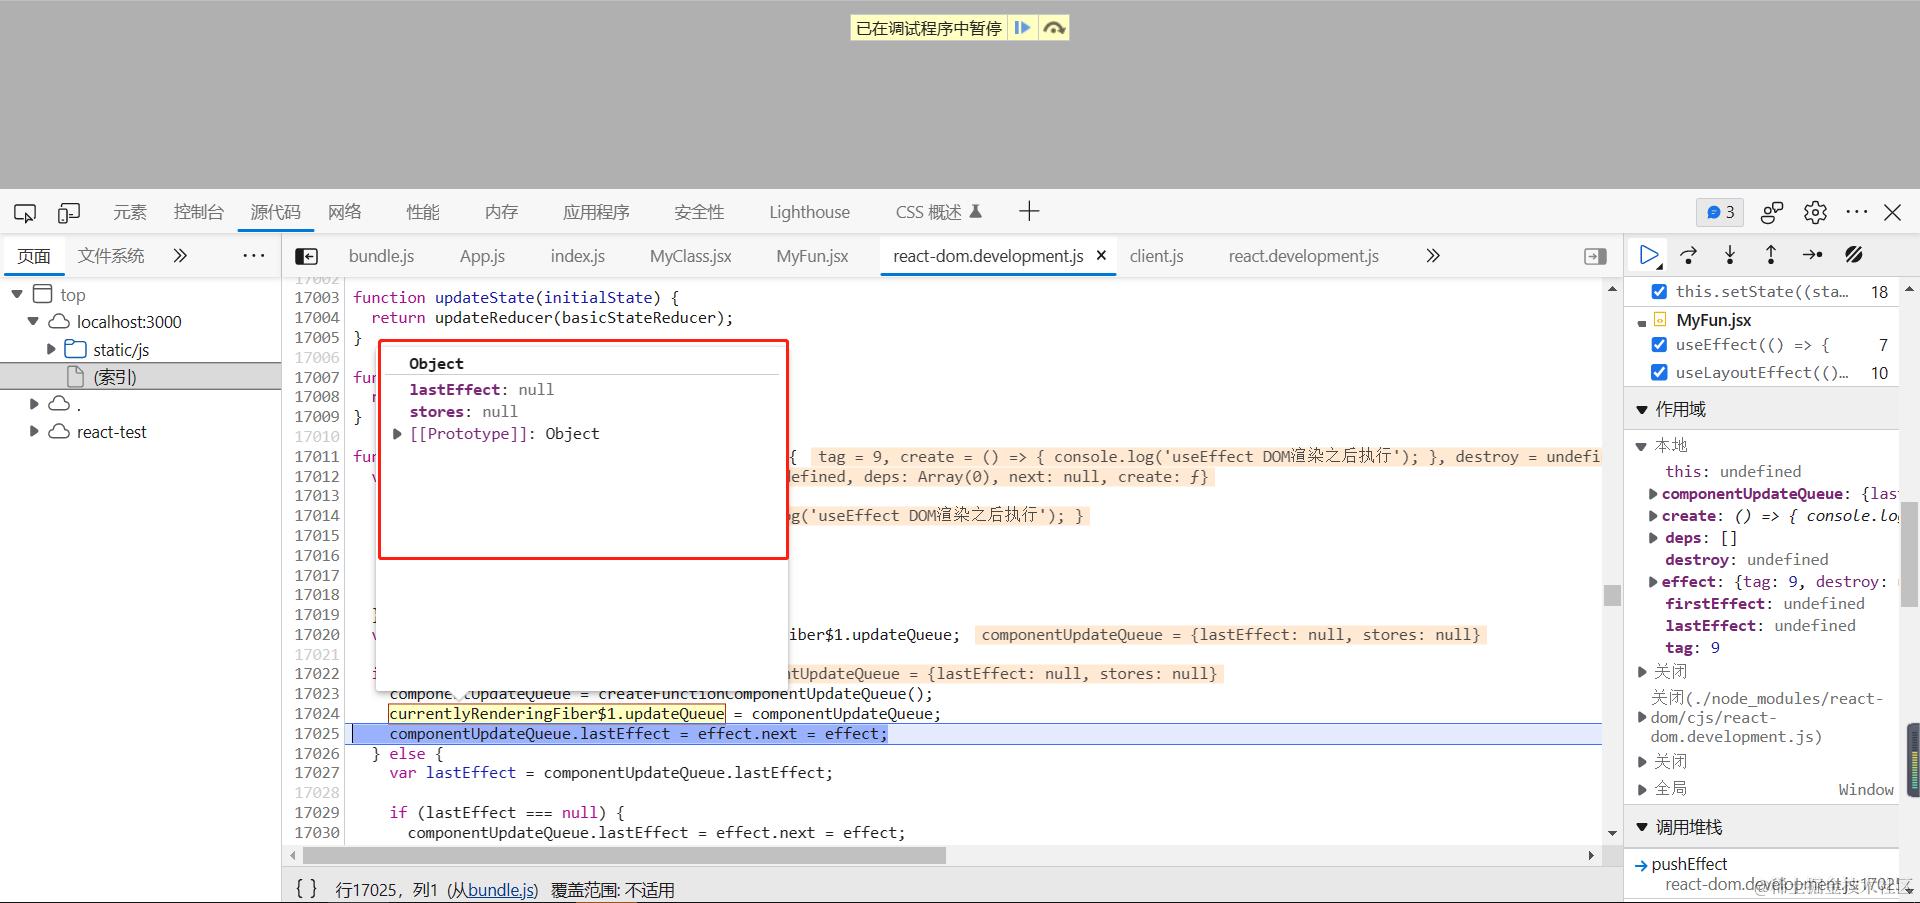Step over next call in paused overlay
Viewport: 1920px width, 903px height.
click(x=1054, y=28)
